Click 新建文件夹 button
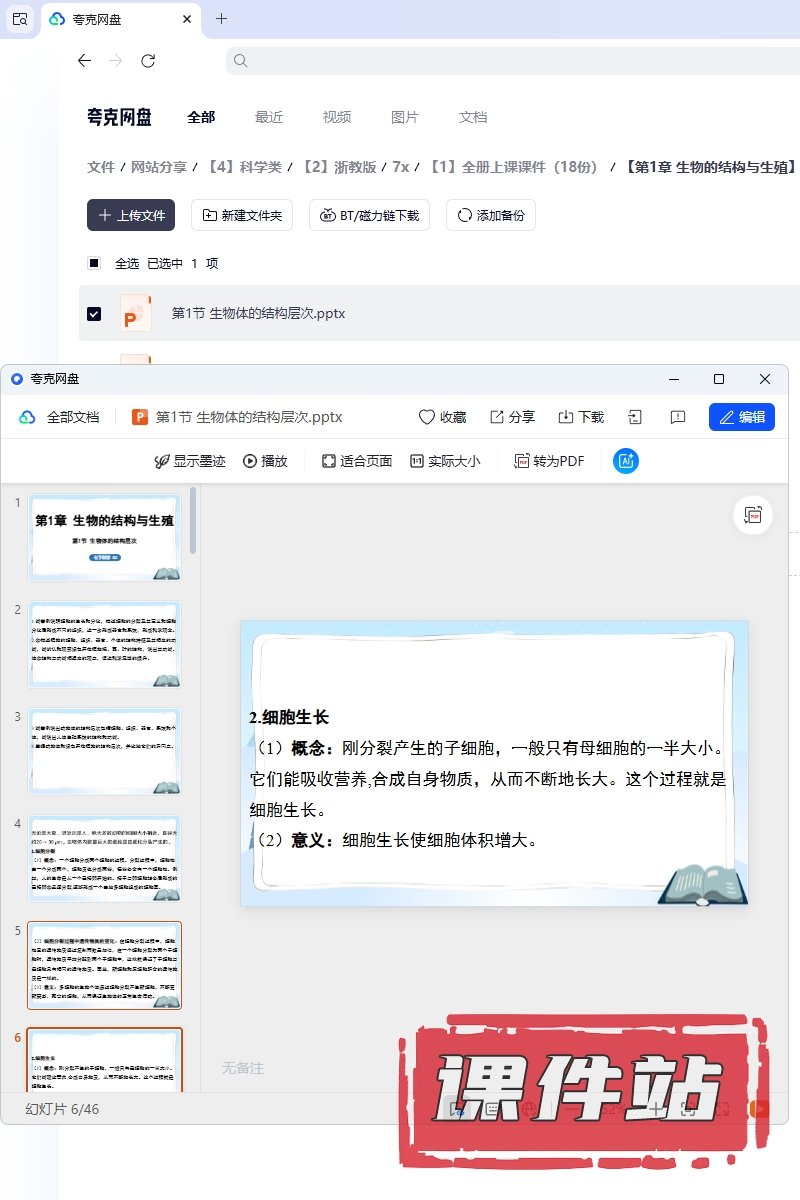 click(x=242, y=215)
